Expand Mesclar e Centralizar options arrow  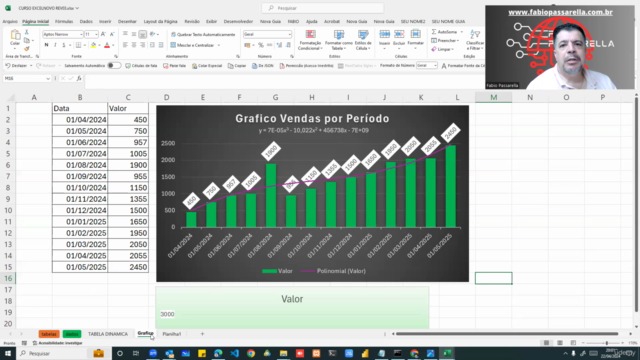point(219,45)
